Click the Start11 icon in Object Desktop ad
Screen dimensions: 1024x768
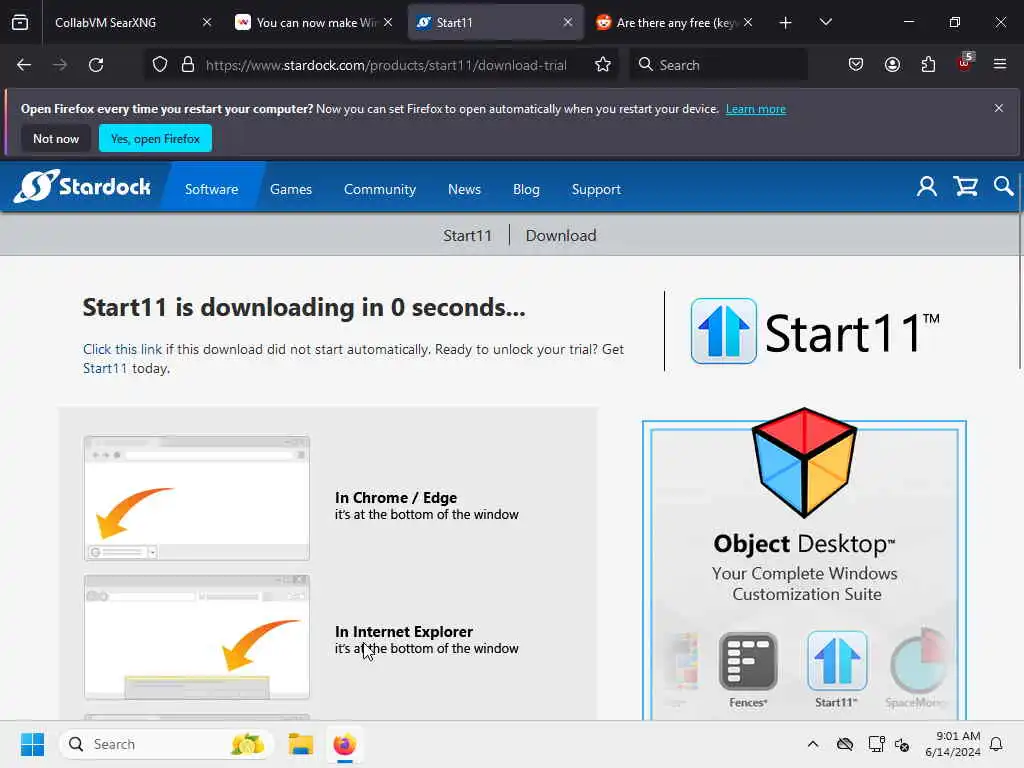click(x=837, y=661)
